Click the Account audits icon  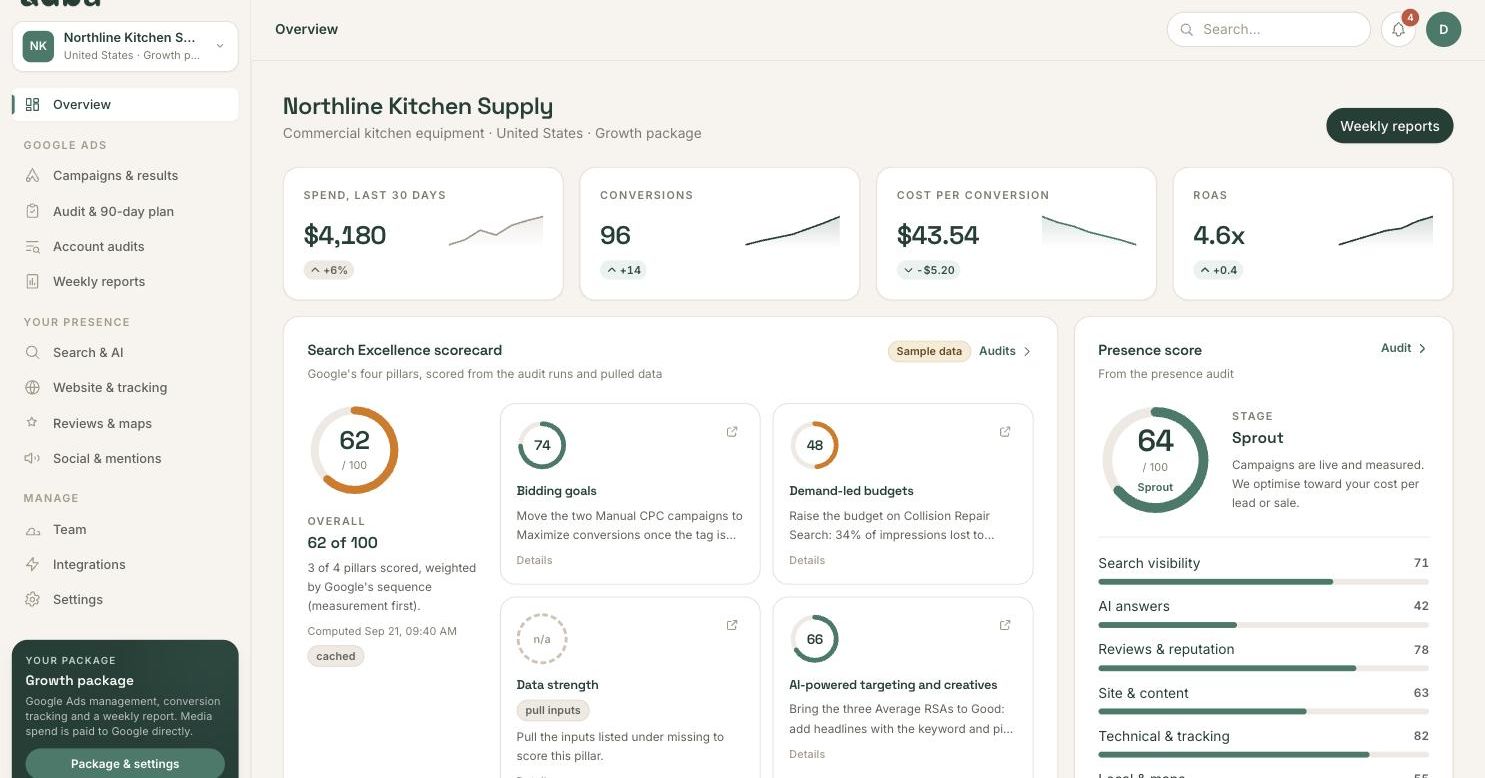32,246
